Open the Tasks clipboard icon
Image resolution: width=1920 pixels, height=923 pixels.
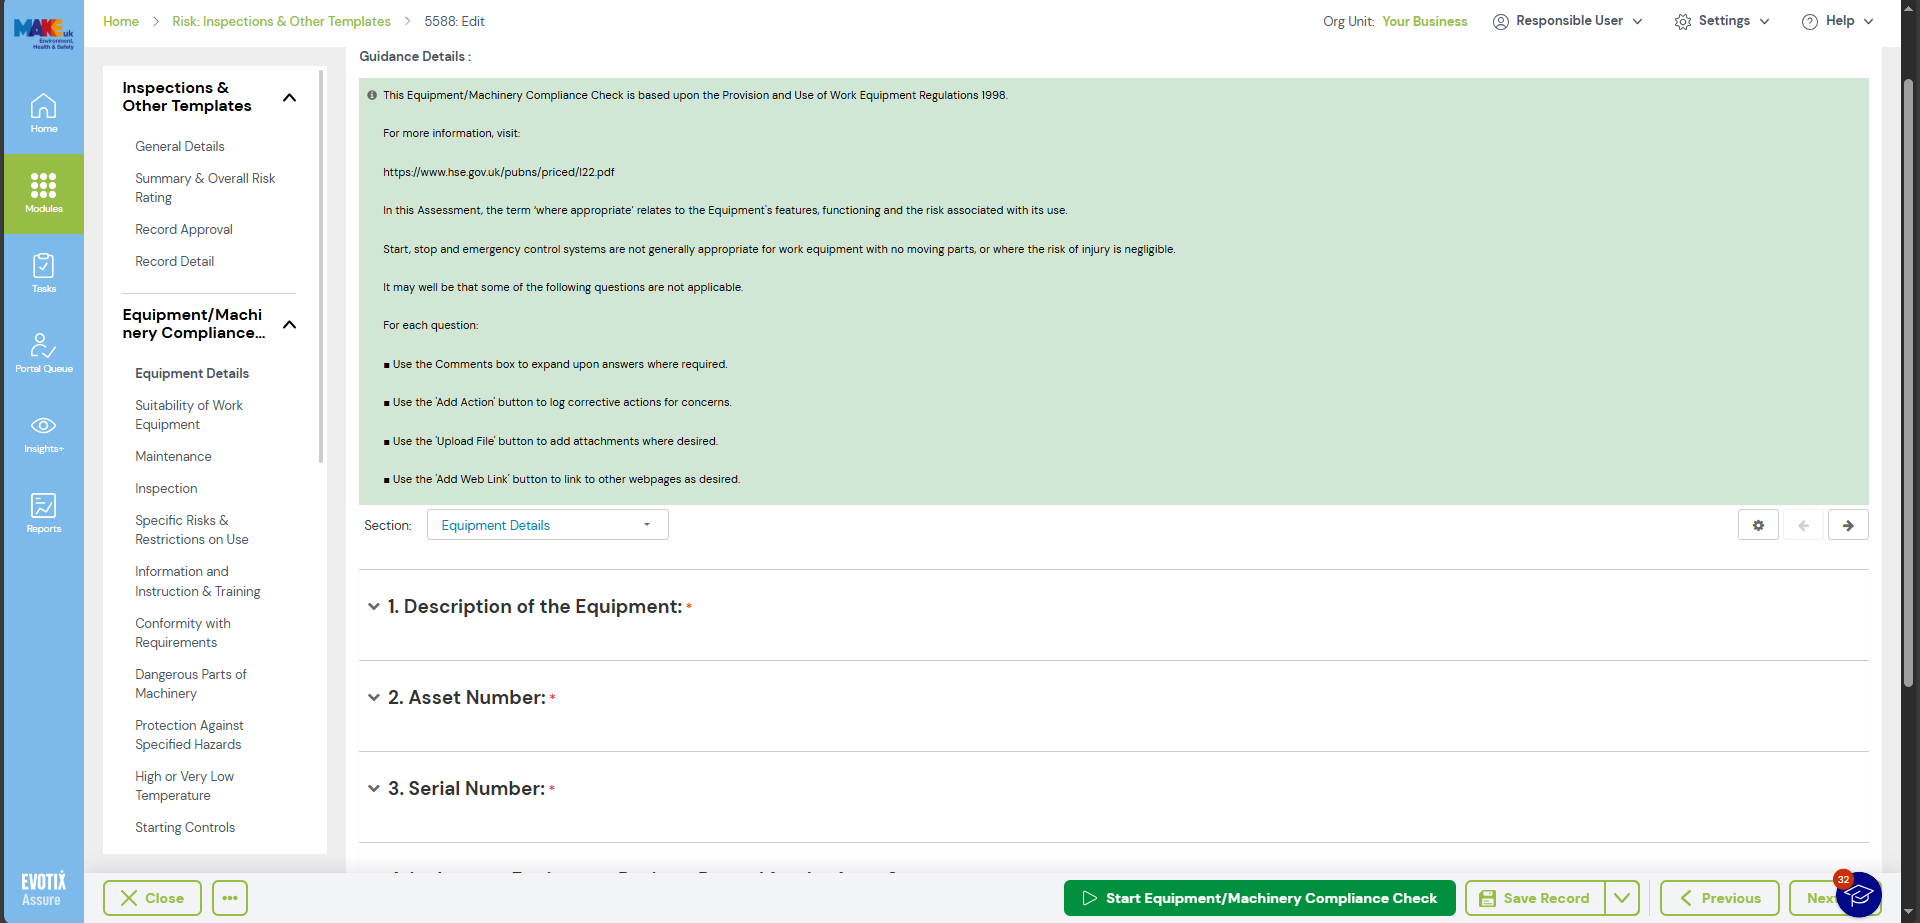point(43,273)
